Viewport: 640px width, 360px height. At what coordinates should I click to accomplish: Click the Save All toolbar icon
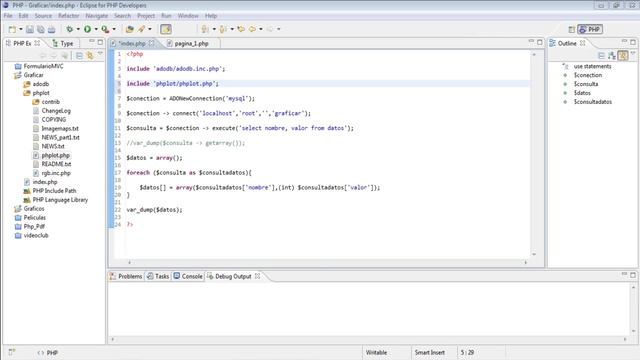(40, 29)
